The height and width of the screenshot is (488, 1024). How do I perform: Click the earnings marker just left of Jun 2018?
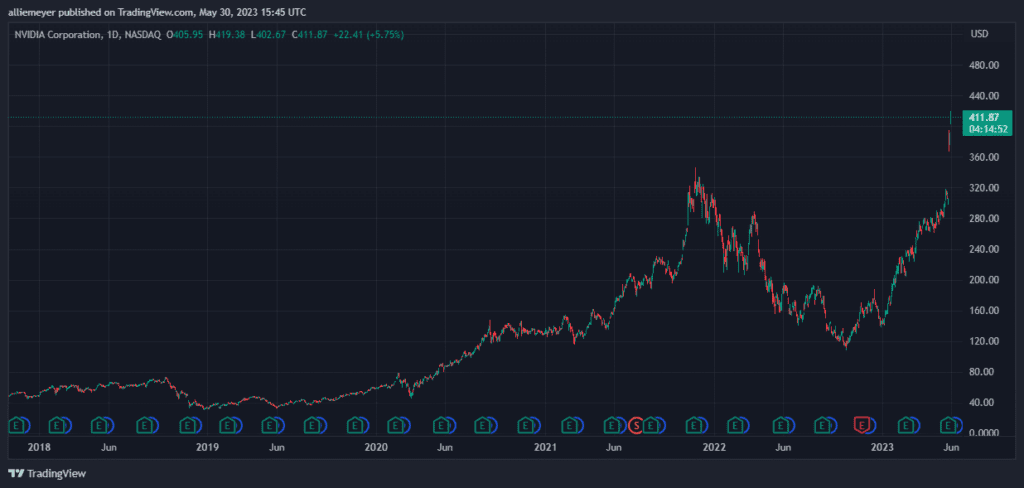tap(101, 426)
